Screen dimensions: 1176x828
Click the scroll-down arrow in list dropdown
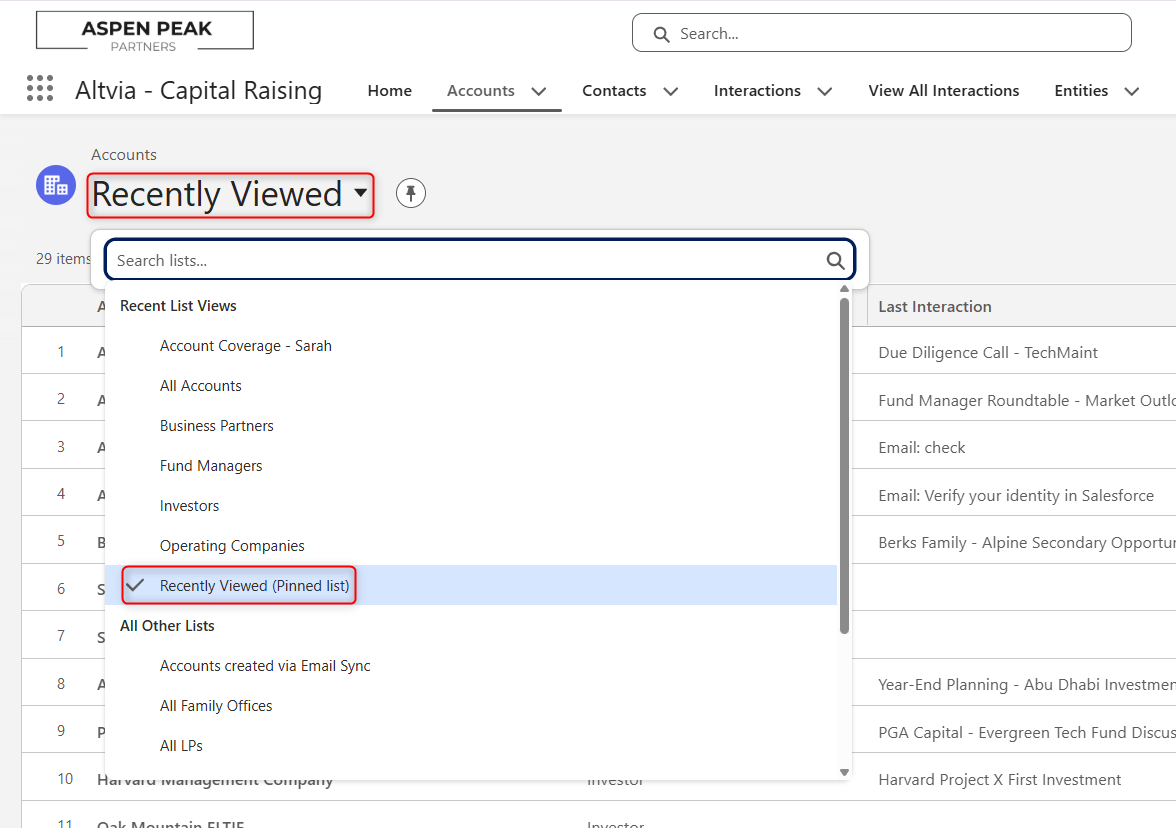(844, 771)
